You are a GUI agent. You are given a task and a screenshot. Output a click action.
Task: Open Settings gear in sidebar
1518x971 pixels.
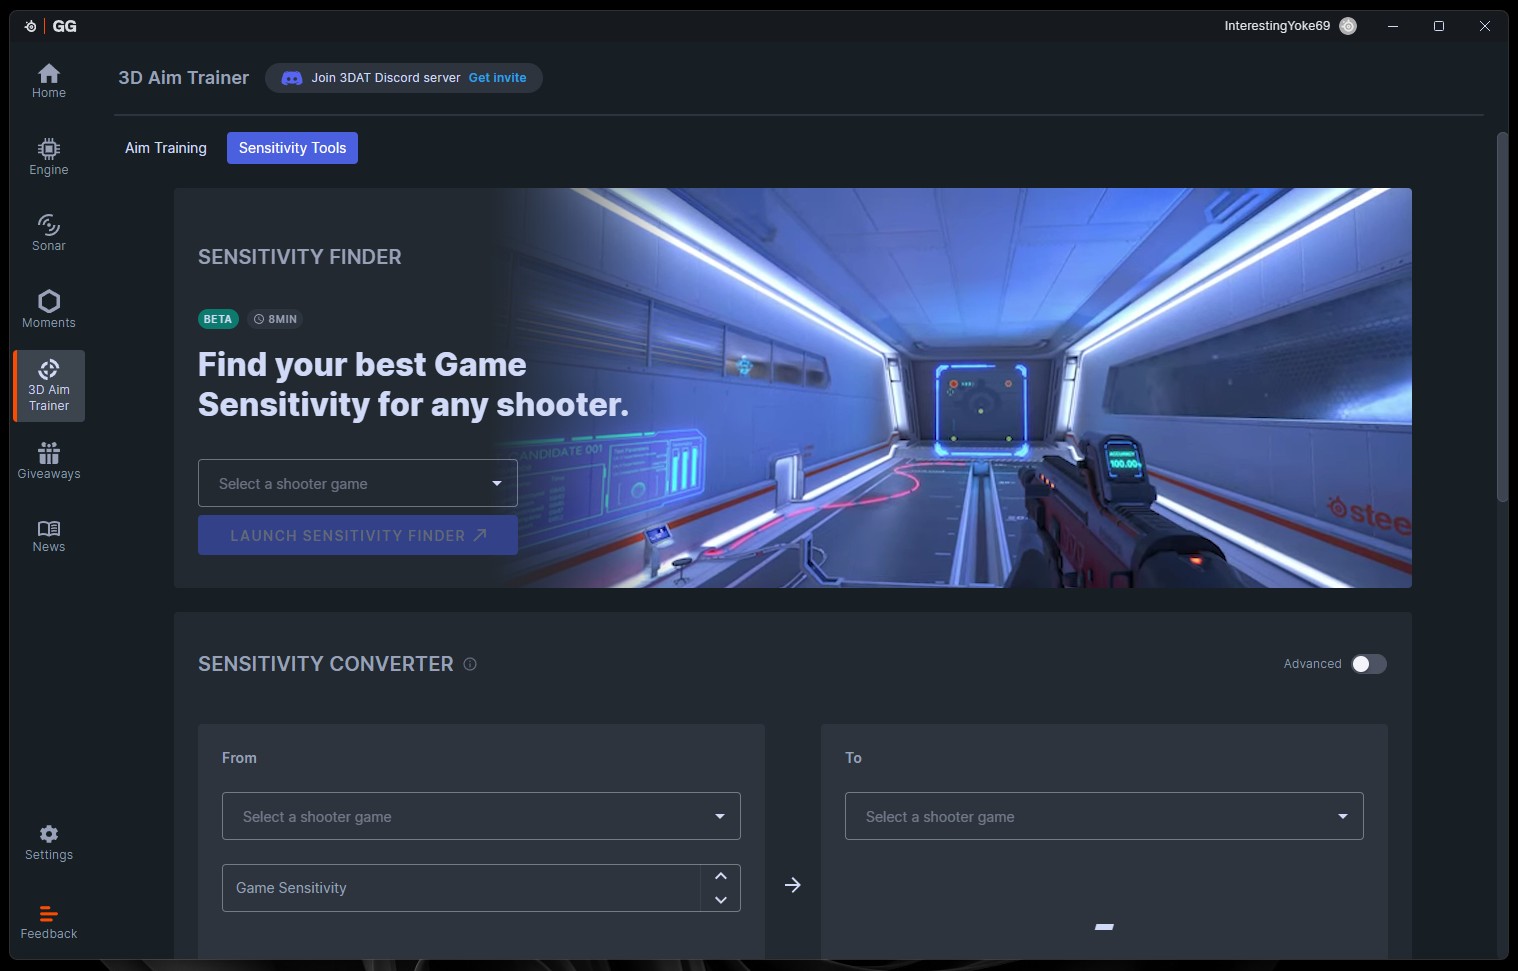click(48, 842)
